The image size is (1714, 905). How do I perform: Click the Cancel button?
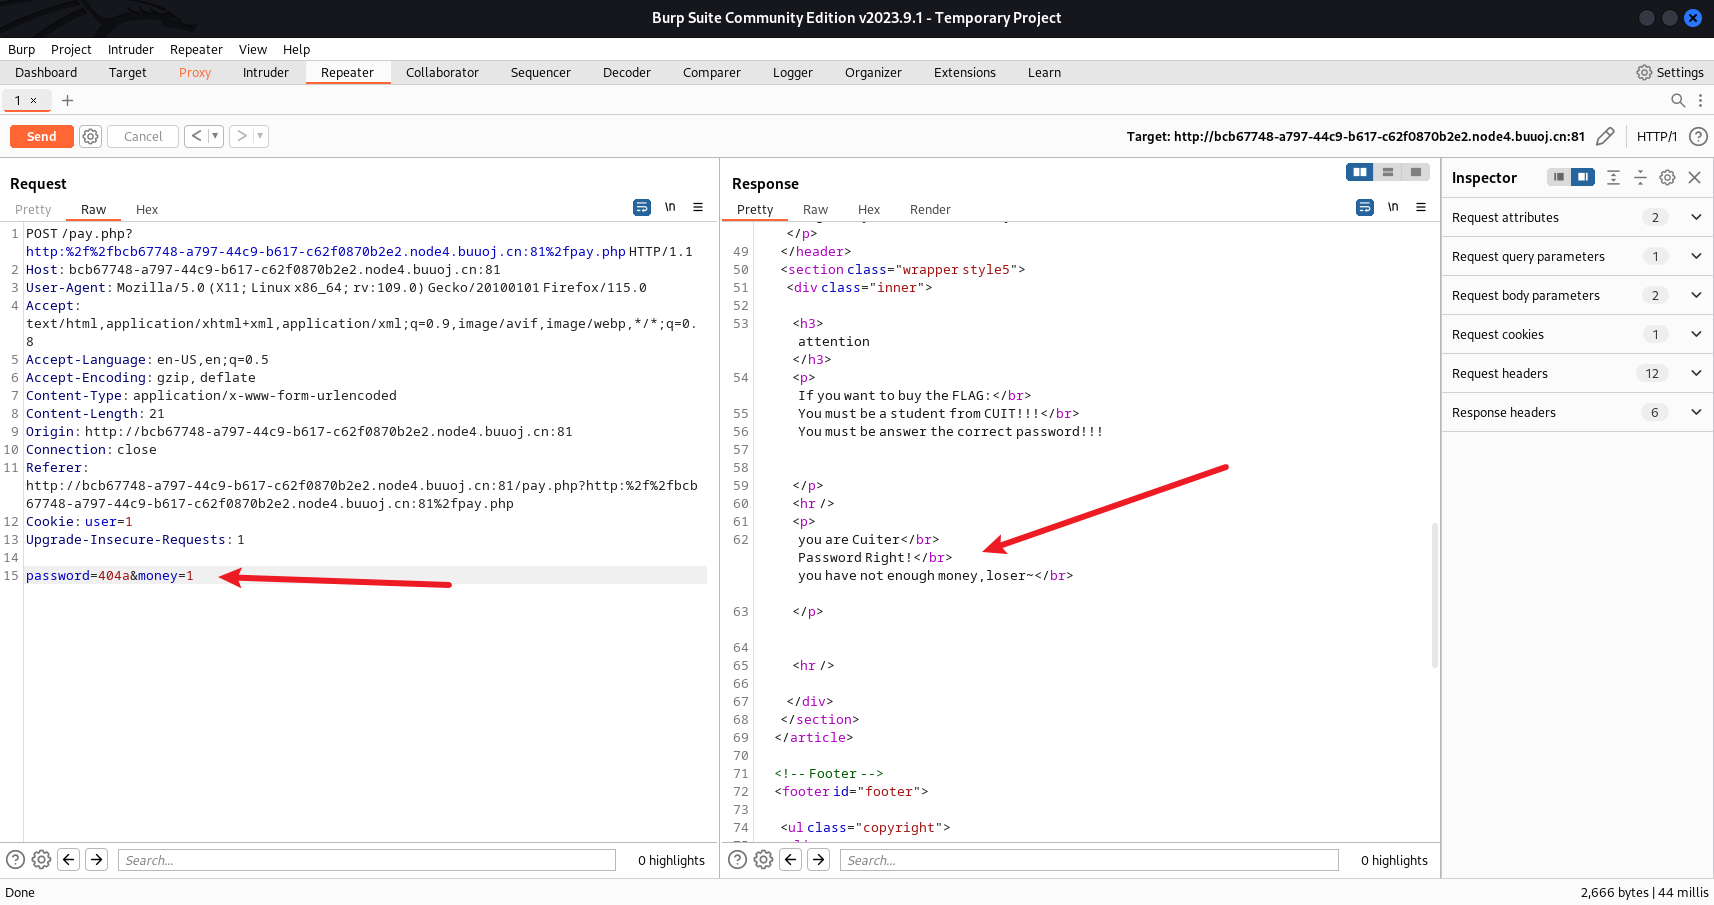coord(143,136)
